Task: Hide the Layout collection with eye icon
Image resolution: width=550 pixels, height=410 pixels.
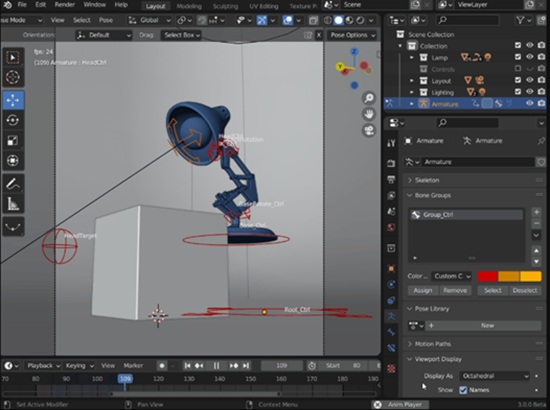Action: [530, 80]
